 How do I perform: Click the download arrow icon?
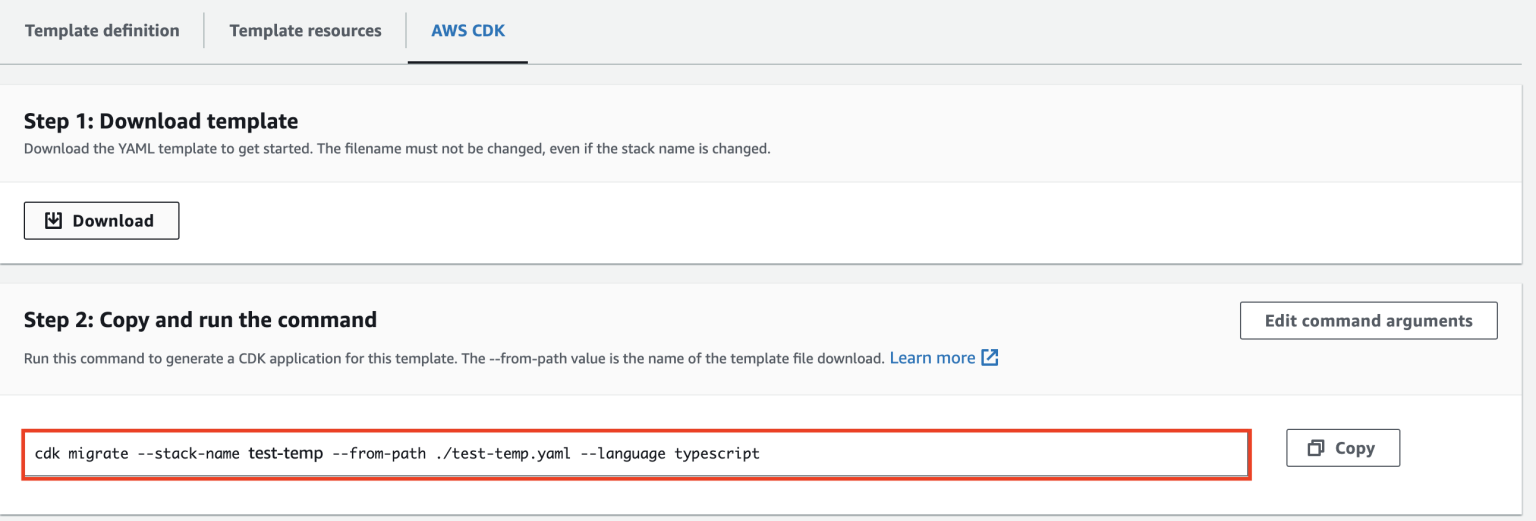click(x=54, y=221)
